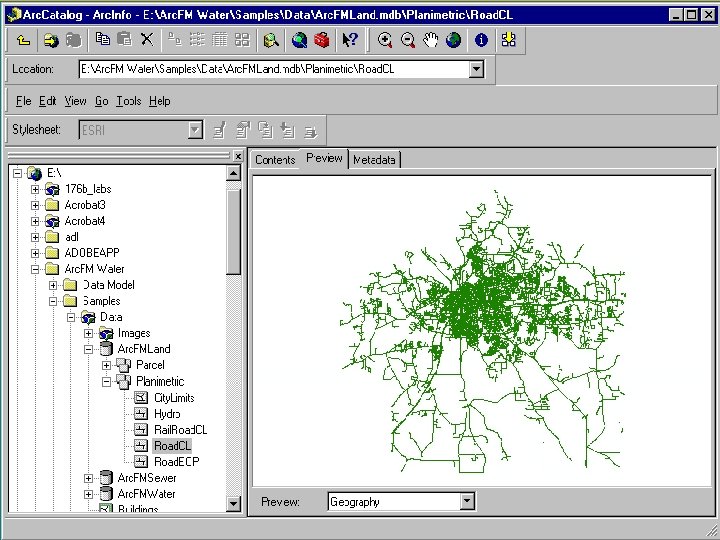Screen dimensions: 720x540
Task: Click the tree scrollbar up arrow
Action: [x=233, y=174]
